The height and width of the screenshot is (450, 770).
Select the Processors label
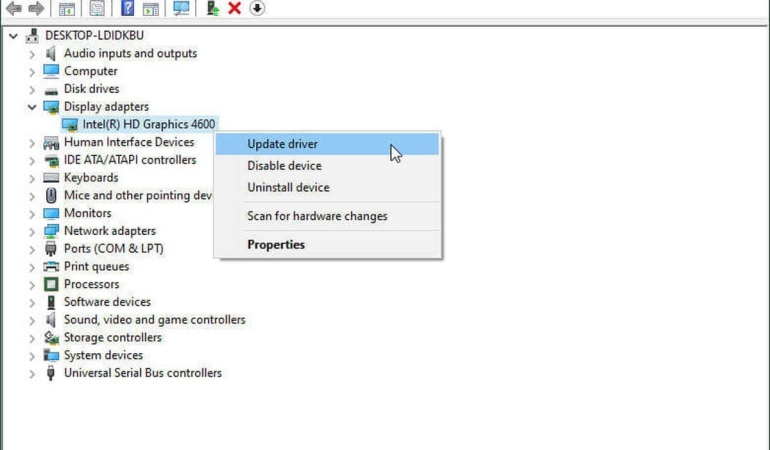pos(92,284)
